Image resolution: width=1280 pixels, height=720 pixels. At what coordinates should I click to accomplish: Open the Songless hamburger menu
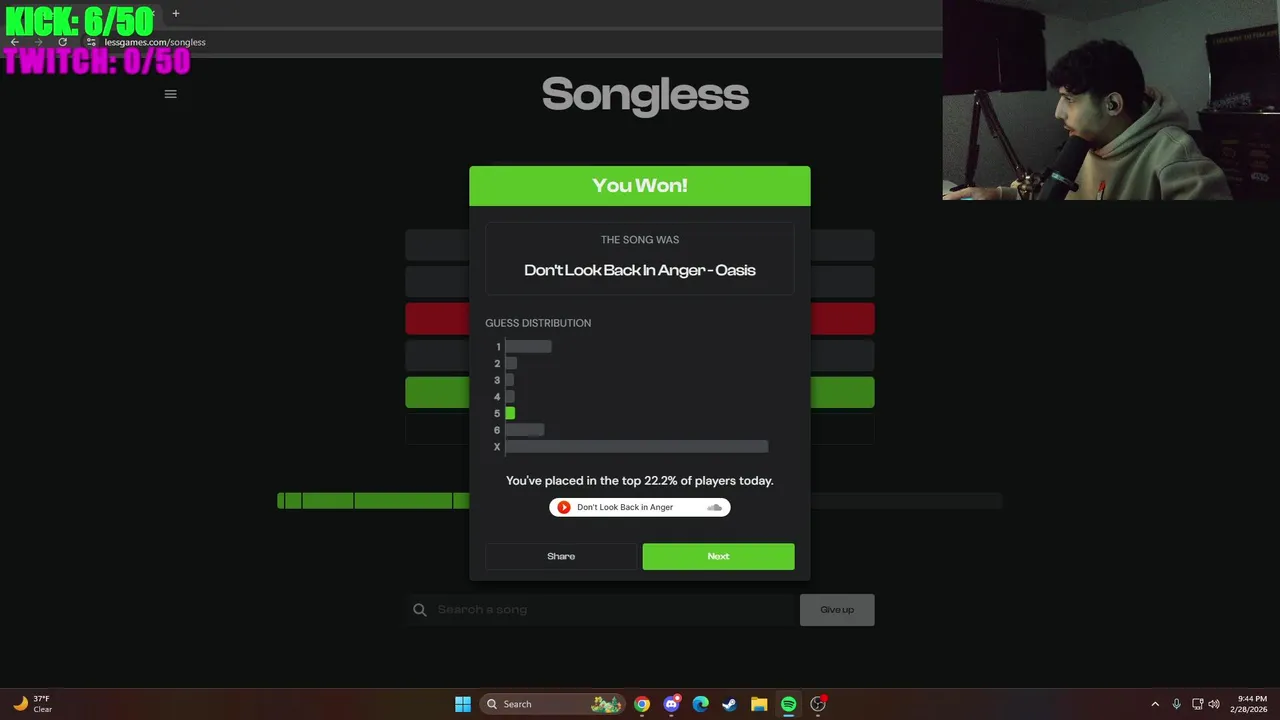[170, 94]
